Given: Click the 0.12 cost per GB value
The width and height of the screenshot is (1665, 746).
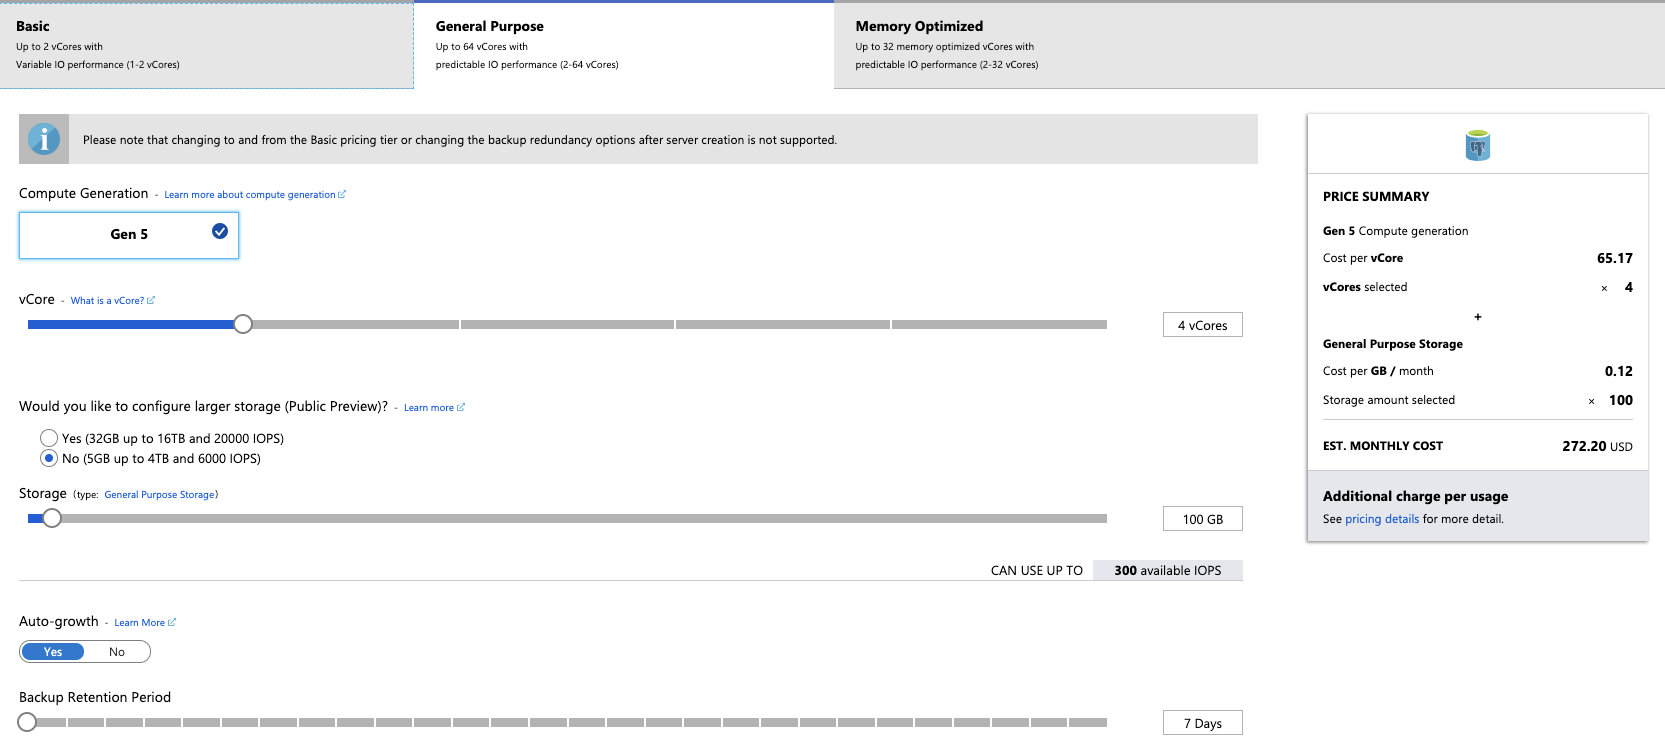Looking at the screenshot, I should (1619, 371).
